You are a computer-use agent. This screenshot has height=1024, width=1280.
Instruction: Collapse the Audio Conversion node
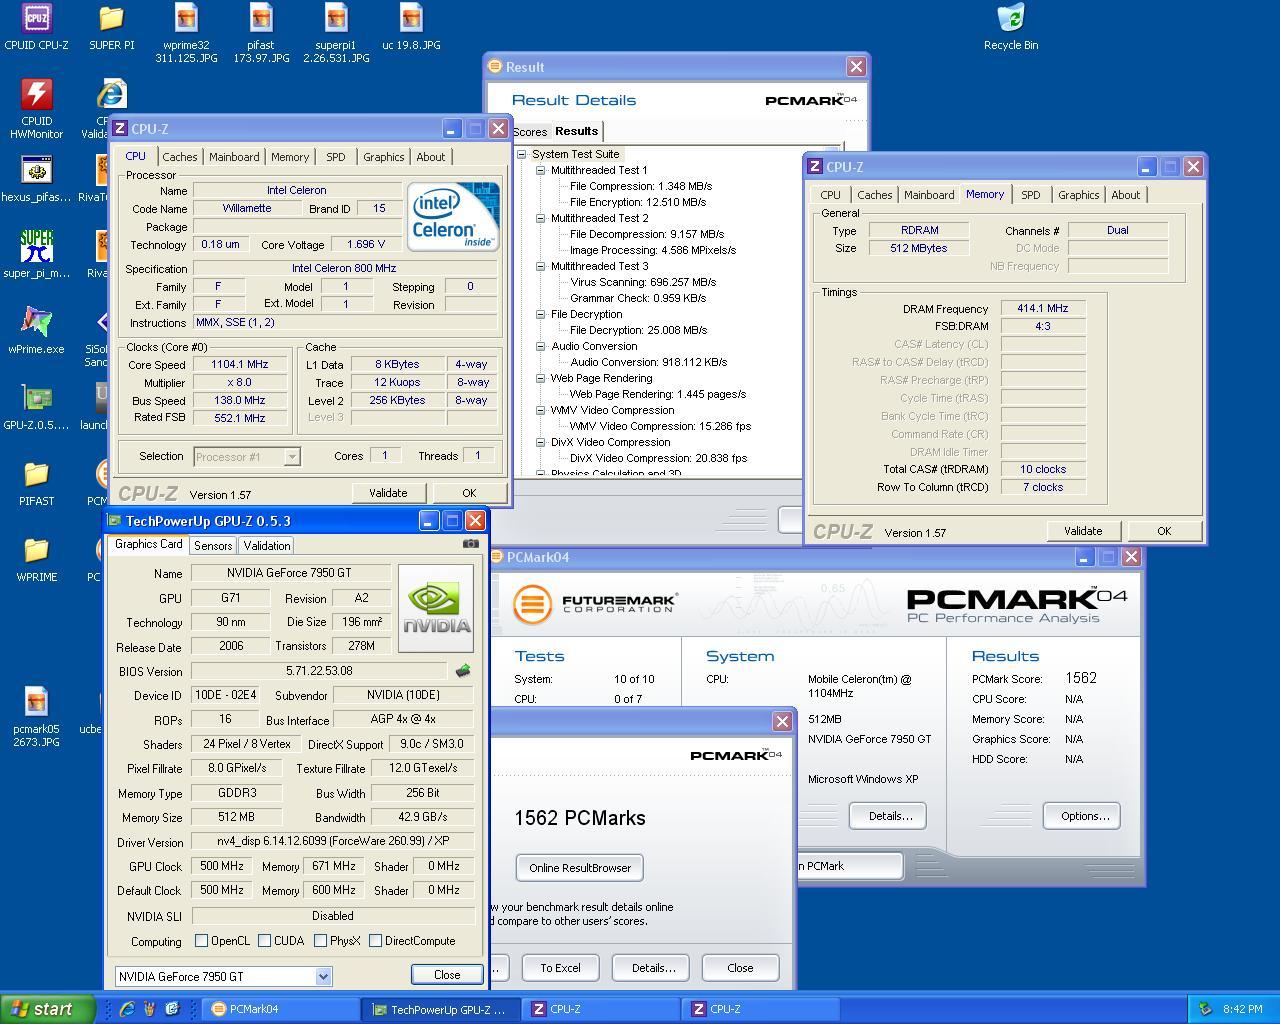pos(541,346)
